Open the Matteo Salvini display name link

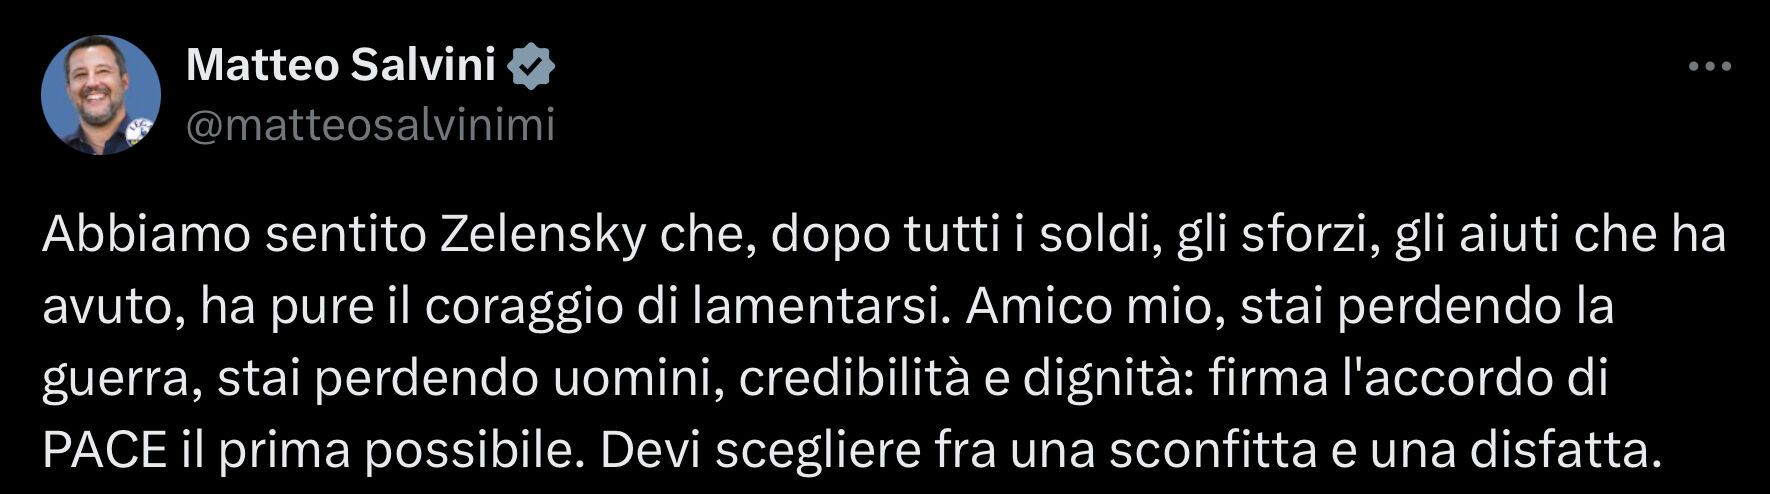point(340,65)
